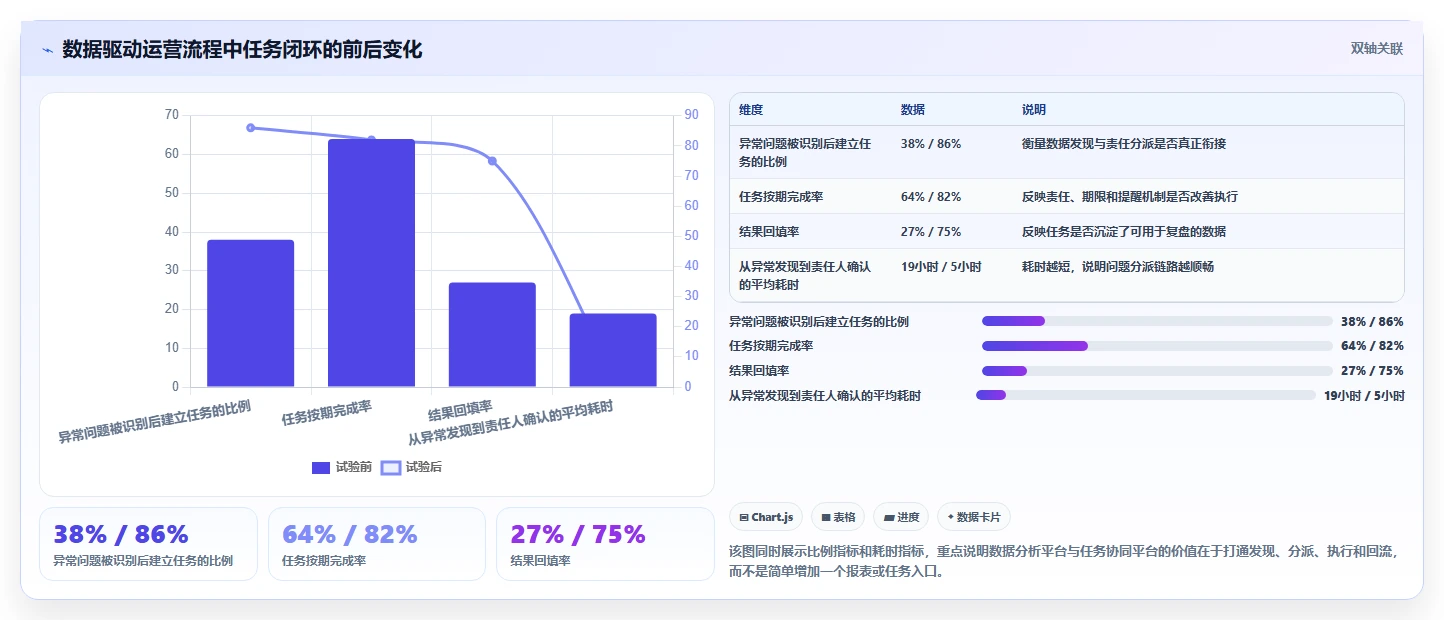Click x-axis label 结果回填率 under chart
Screen dimensions: 1444x620
click(460, 411)
